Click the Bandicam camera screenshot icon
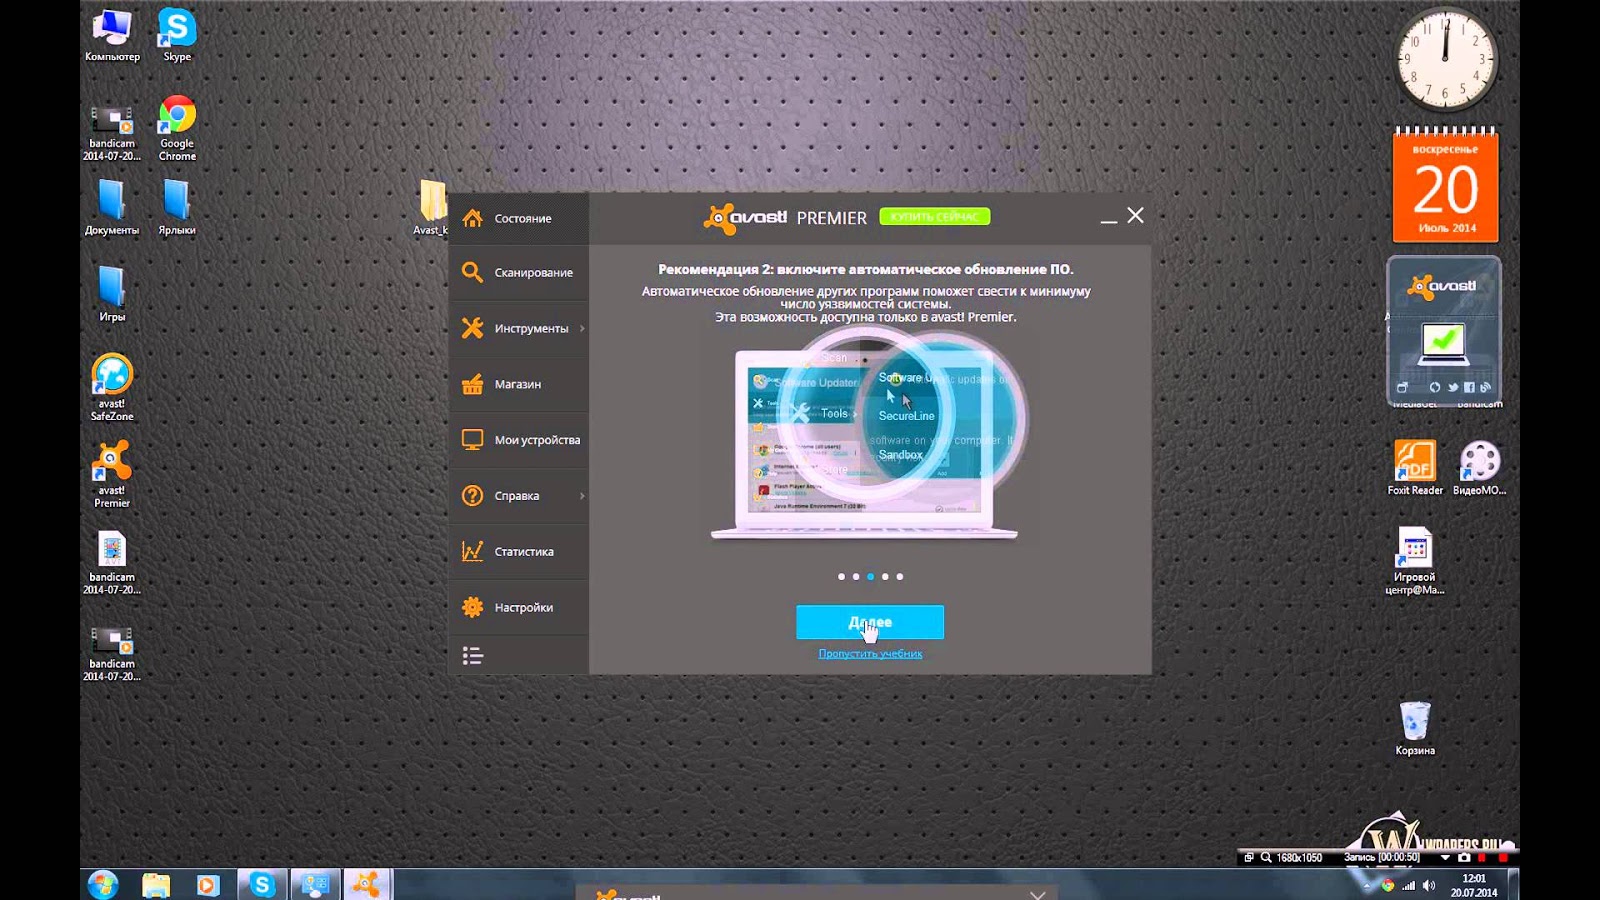The height and width of the screenshot is (900, 1600). tap(1464, 858)
